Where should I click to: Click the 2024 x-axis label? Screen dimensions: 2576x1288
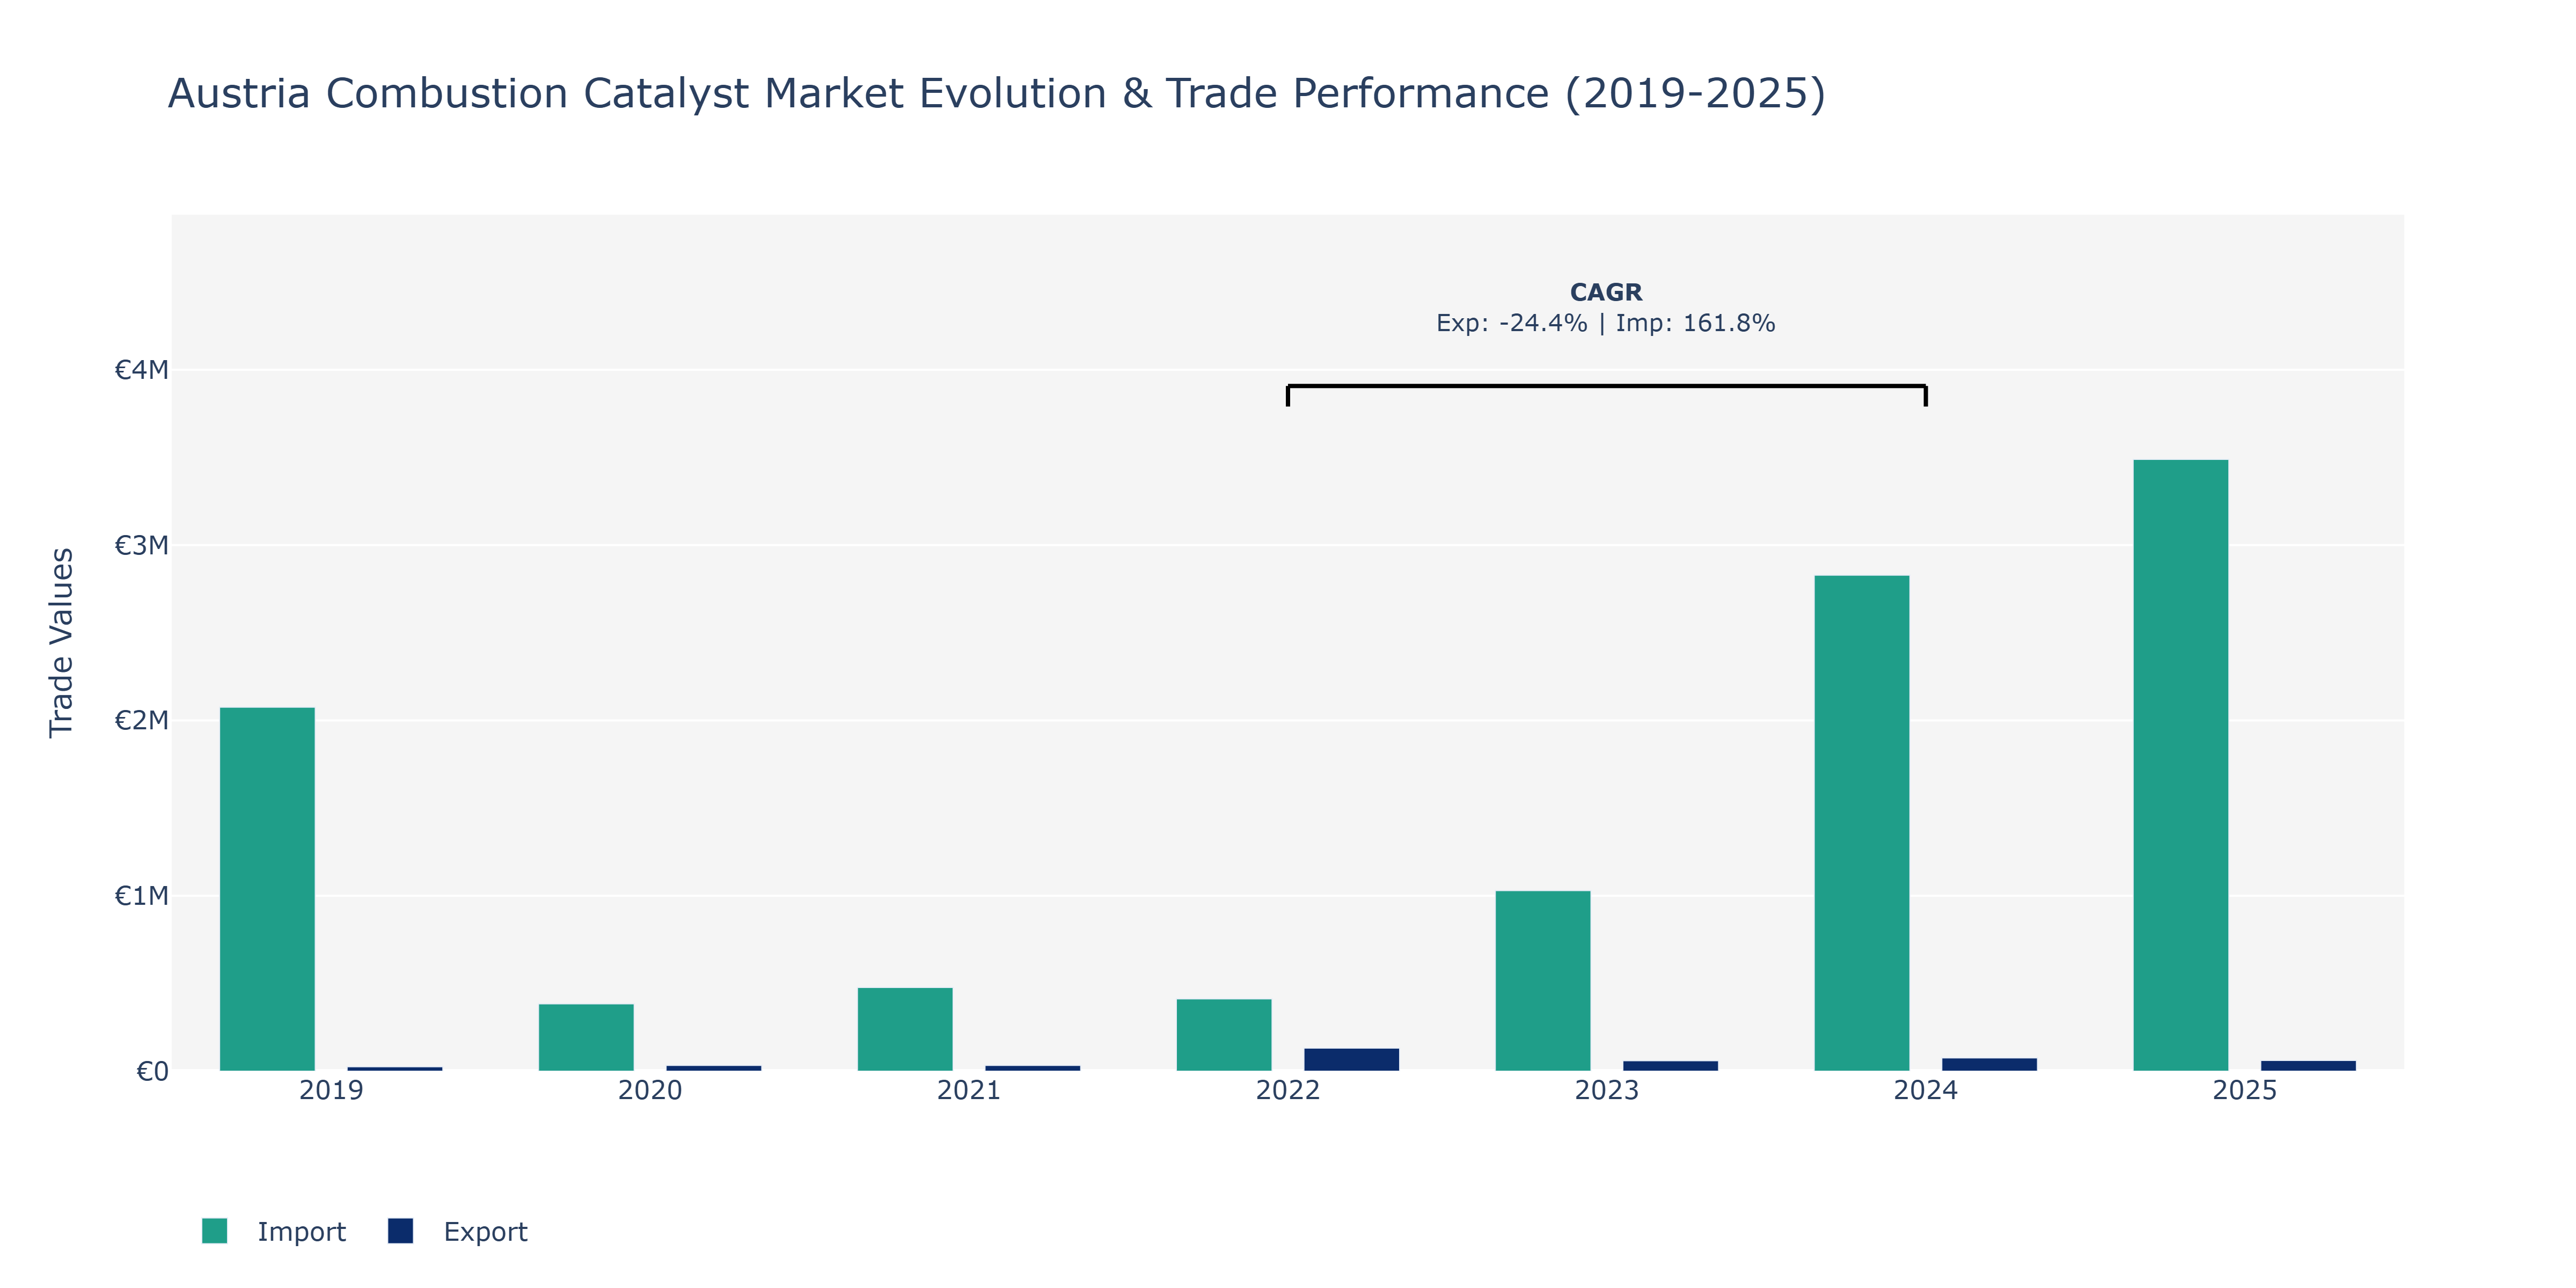point(1926,1090)
